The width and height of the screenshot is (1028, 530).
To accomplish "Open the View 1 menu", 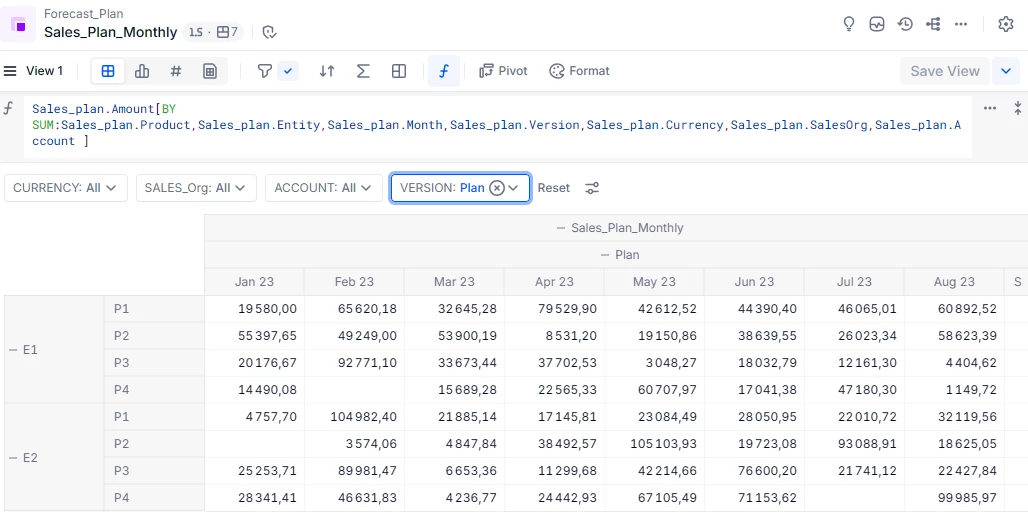I will pos(34,71).
